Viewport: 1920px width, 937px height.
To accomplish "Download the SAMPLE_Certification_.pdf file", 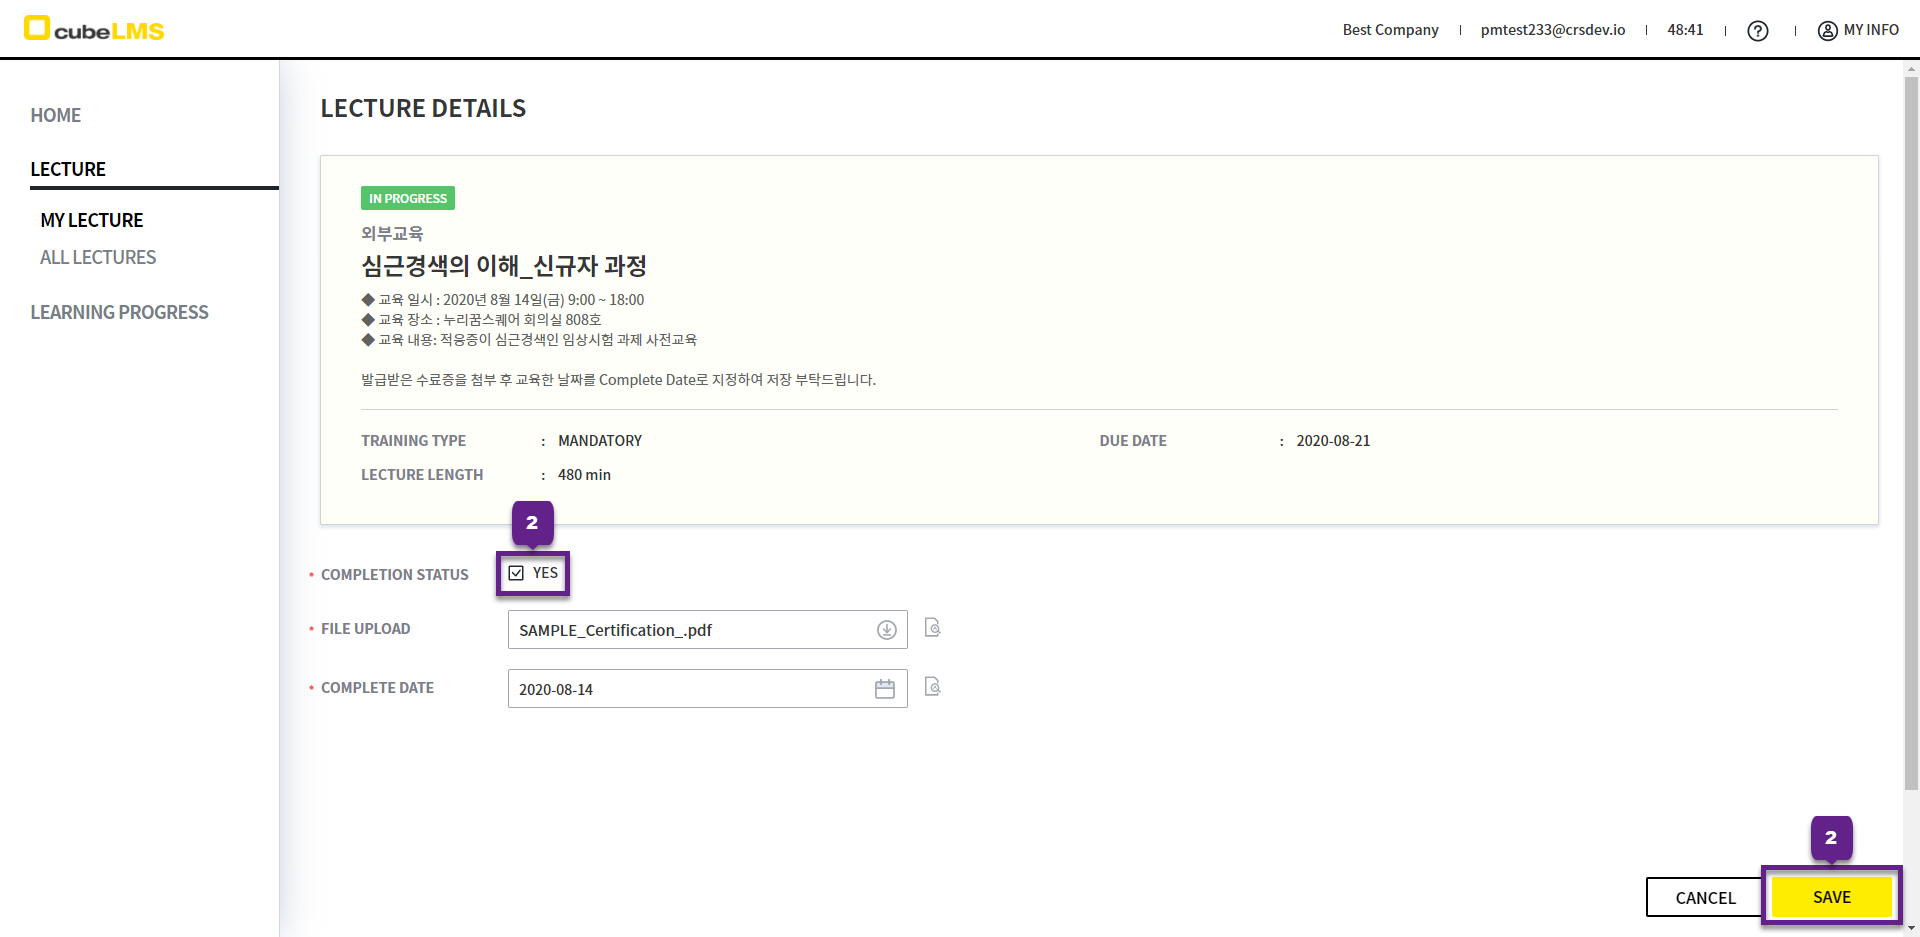I will pos(886,630).
